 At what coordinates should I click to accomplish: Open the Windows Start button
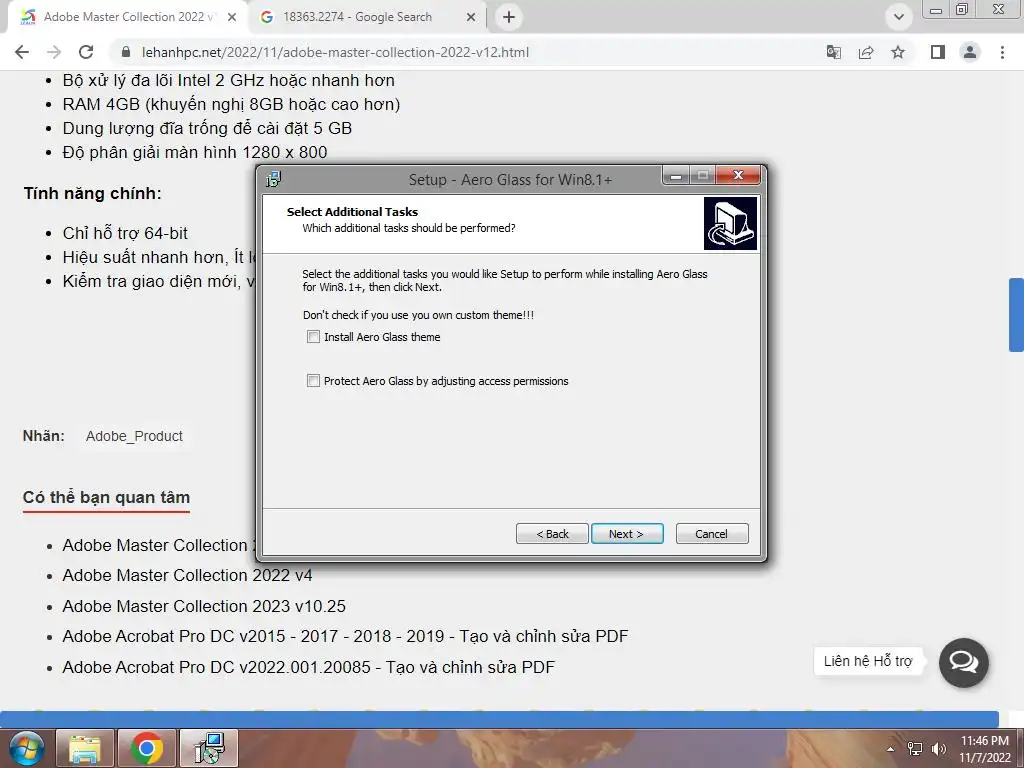[x=27, y=748]
